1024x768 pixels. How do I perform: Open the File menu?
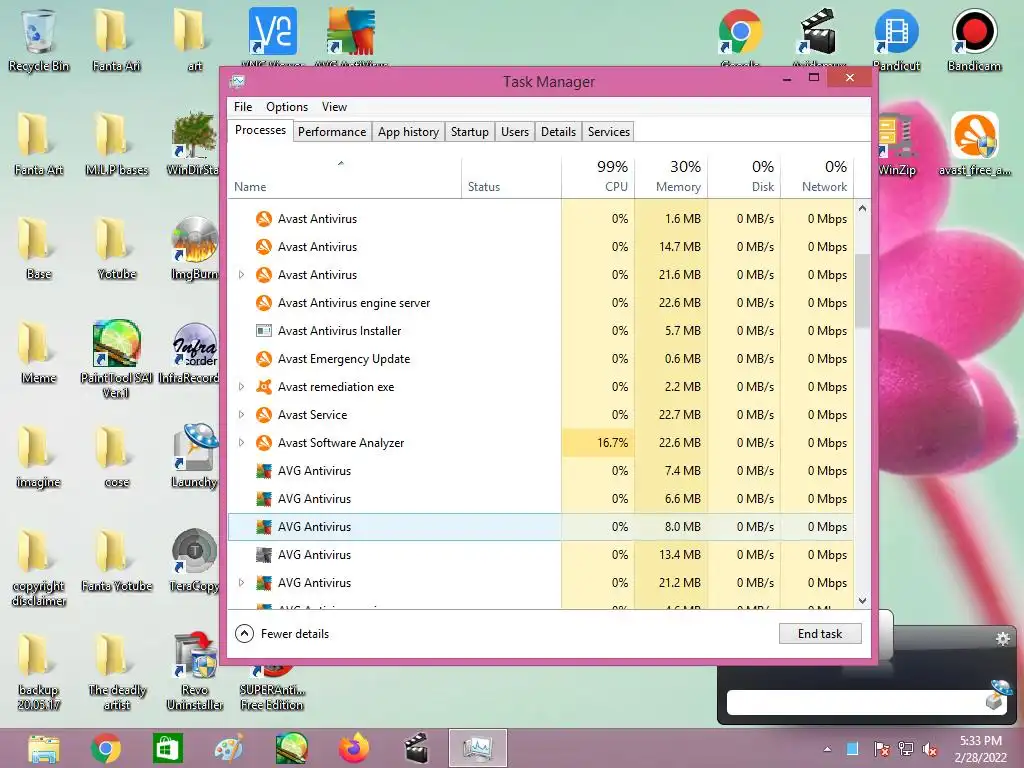pyautogui.click(x=243, y=106)
